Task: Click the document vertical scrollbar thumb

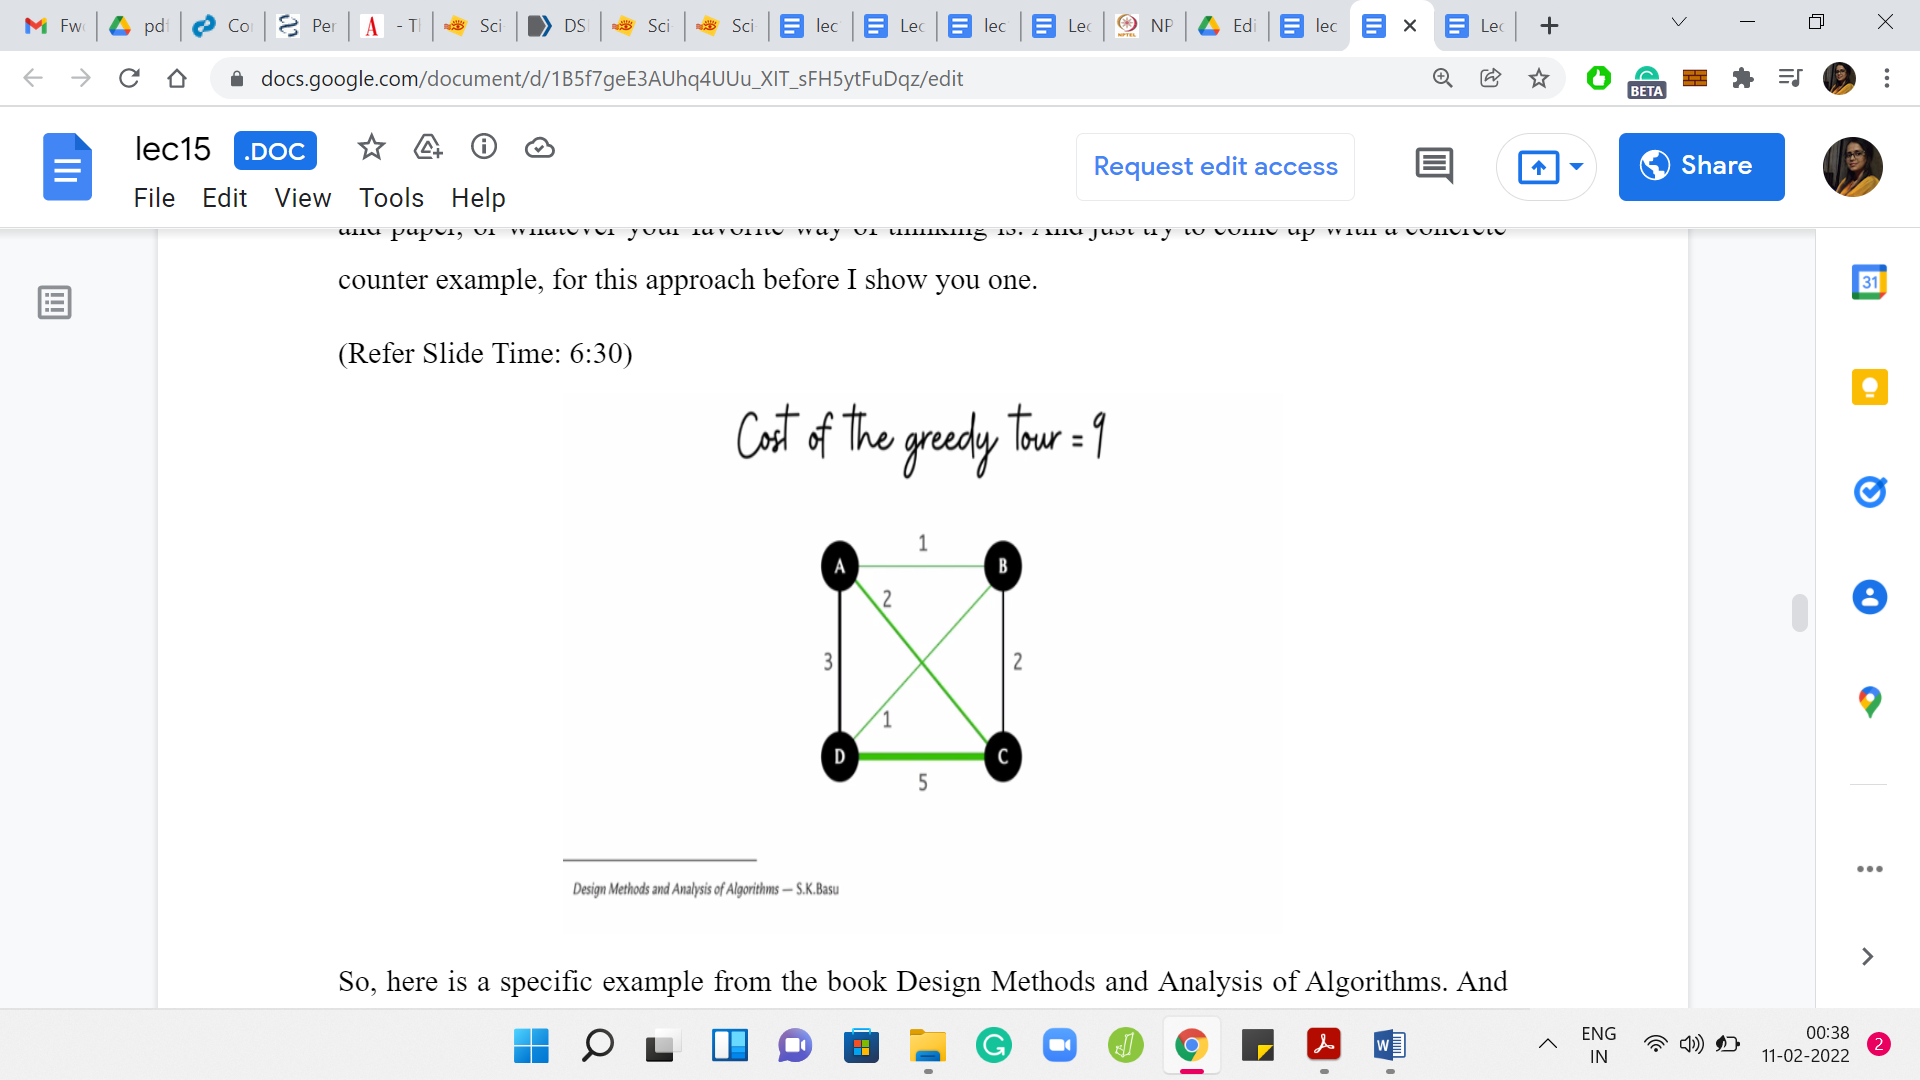Action: [x=1799, y=613]
